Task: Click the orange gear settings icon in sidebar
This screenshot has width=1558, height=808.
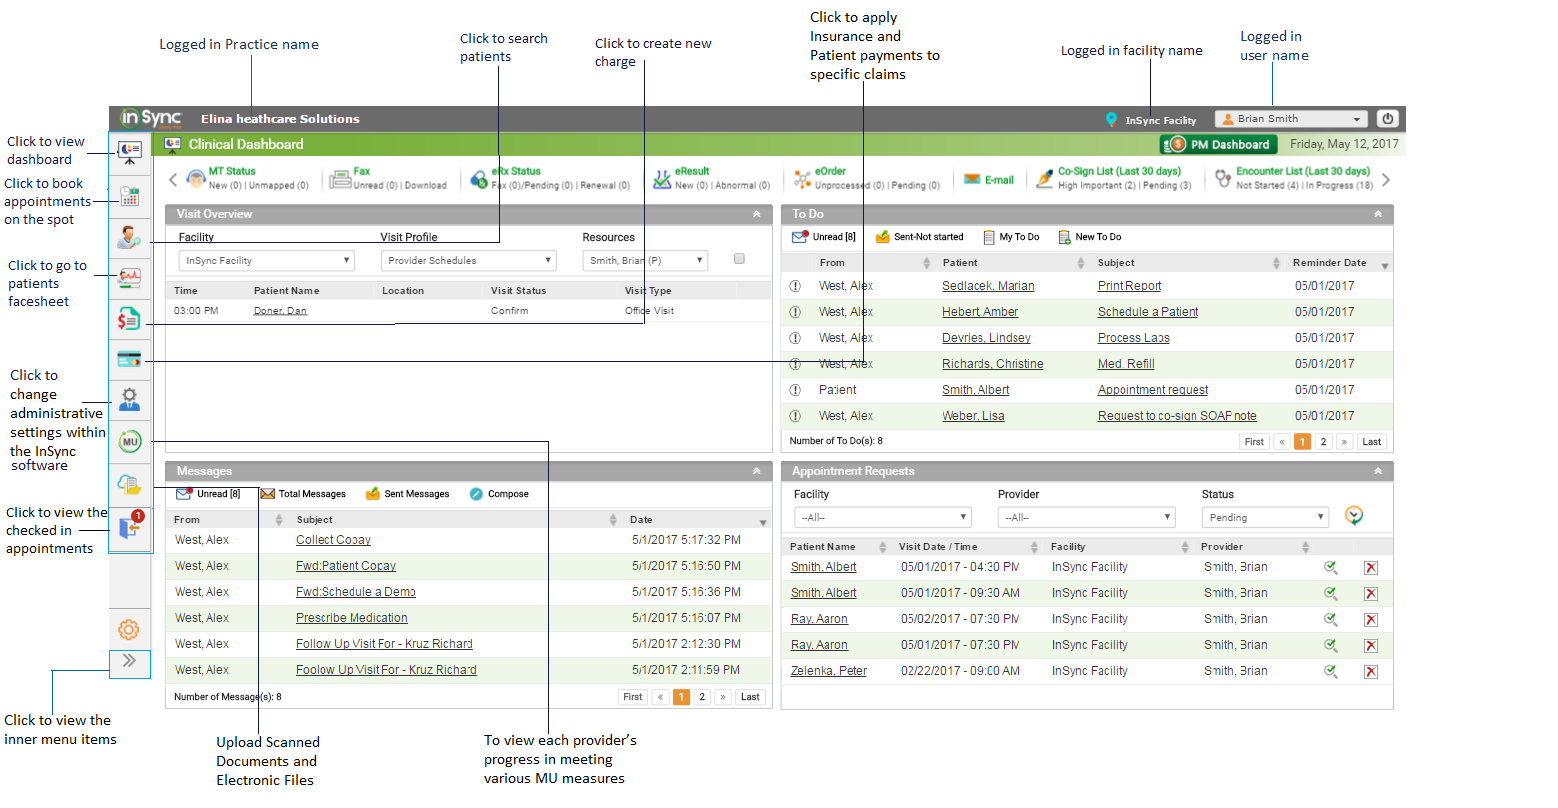Action: 129,630
